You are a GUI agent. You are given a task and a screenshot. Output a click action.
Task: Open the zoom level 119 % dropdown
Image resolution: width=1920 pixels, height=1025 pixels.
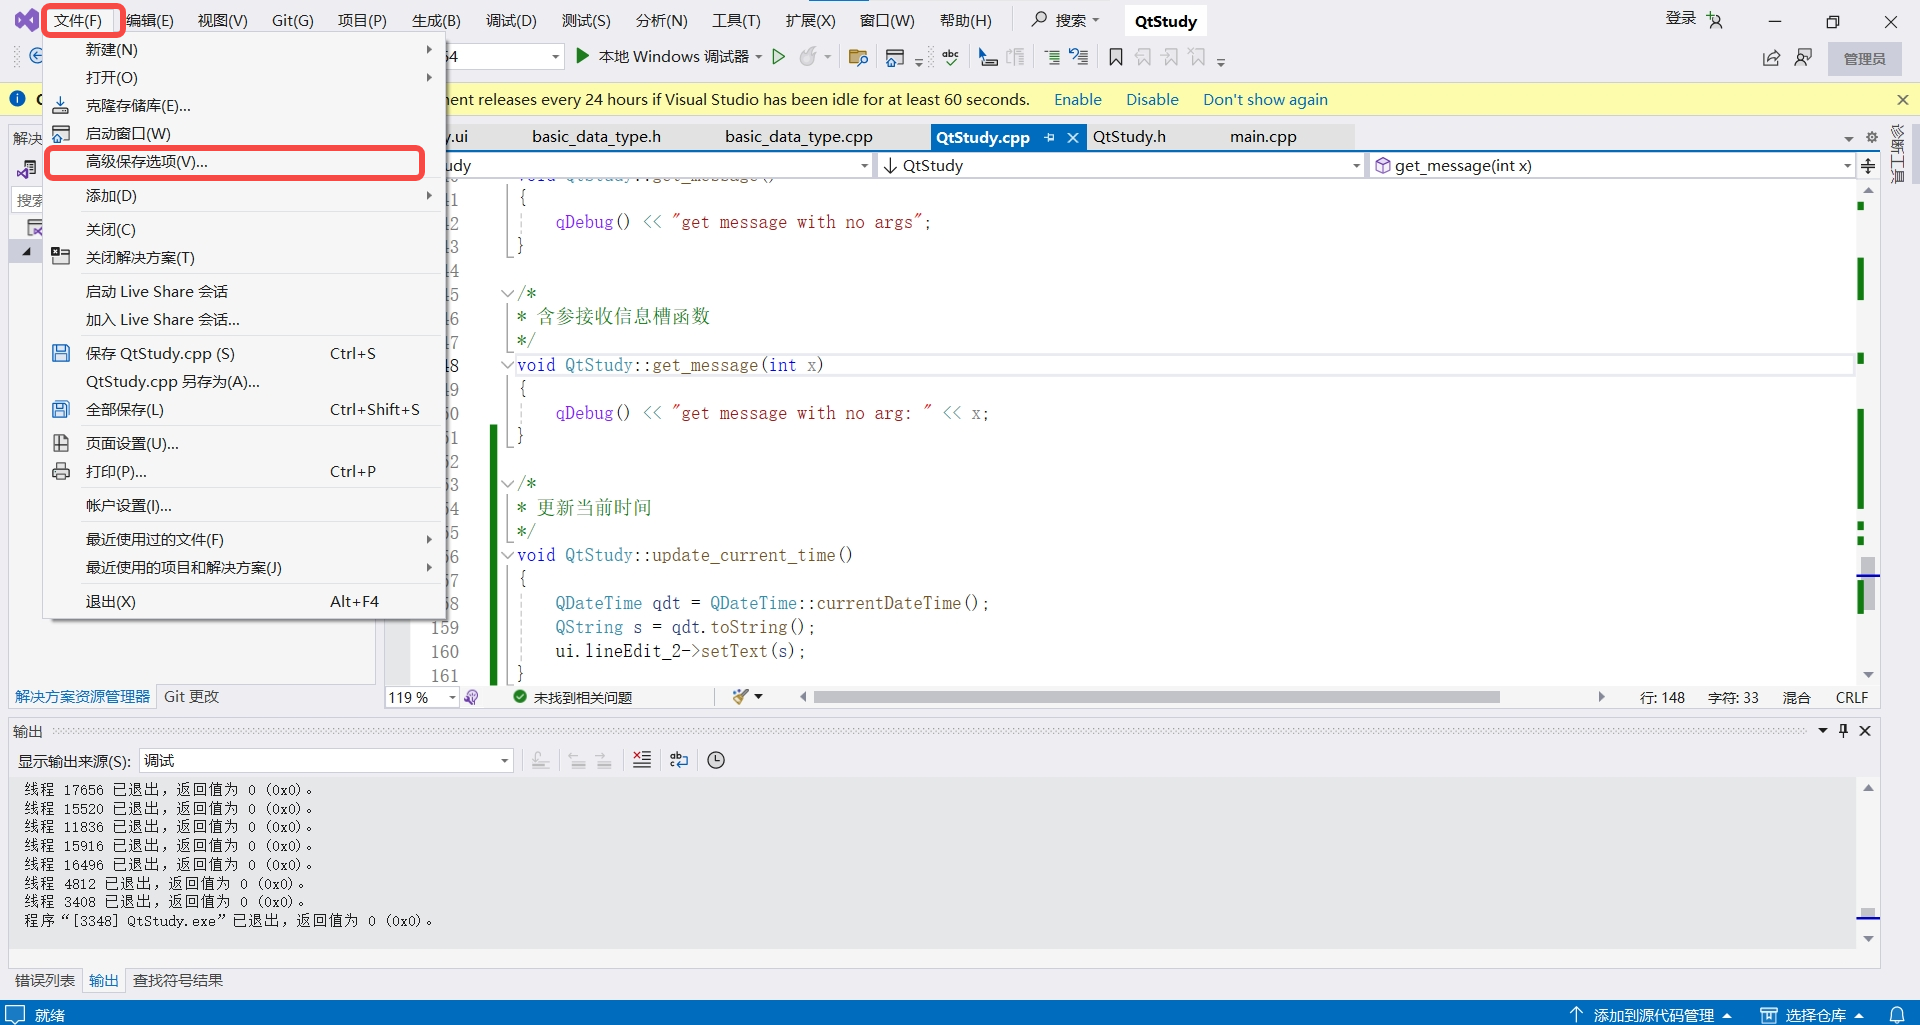click(x=452, y=697)
